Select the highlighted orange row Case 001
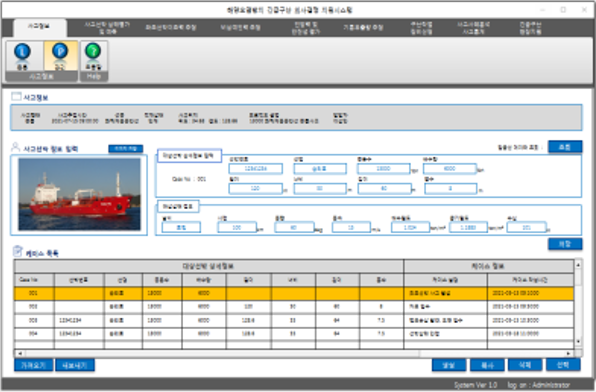 pyautogui.click(x=294, y=293)
